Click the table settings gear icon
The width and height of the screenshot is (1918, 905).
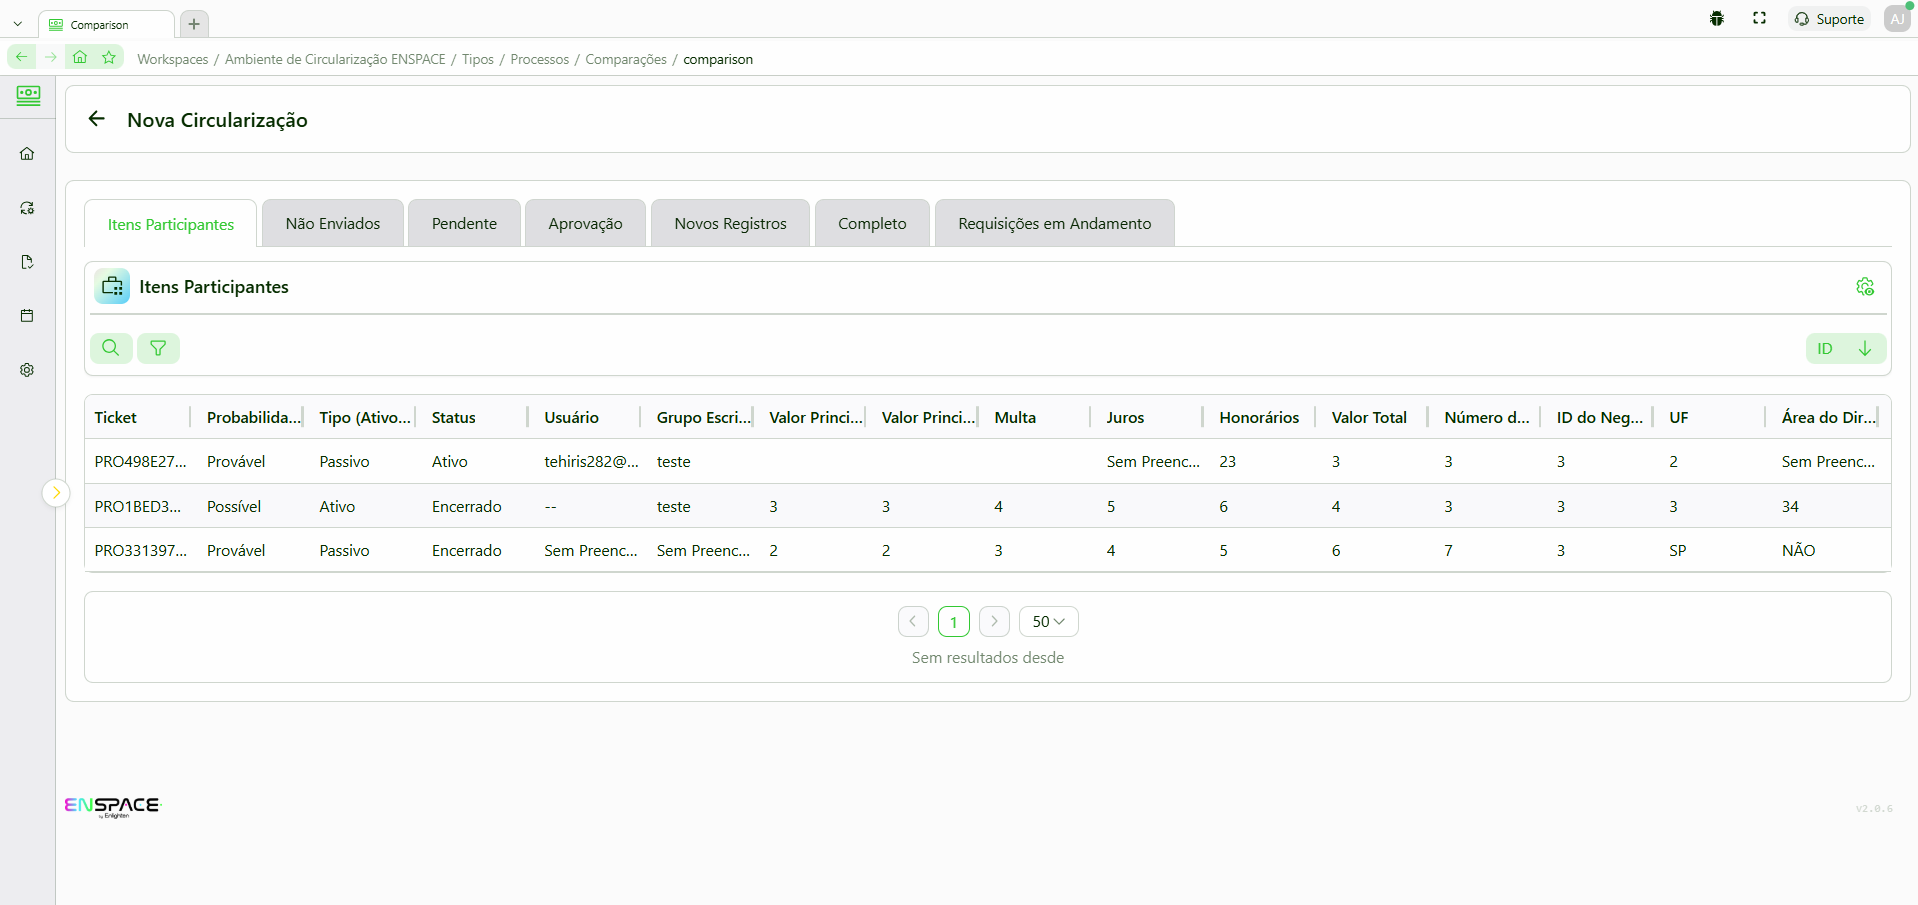1864,287
